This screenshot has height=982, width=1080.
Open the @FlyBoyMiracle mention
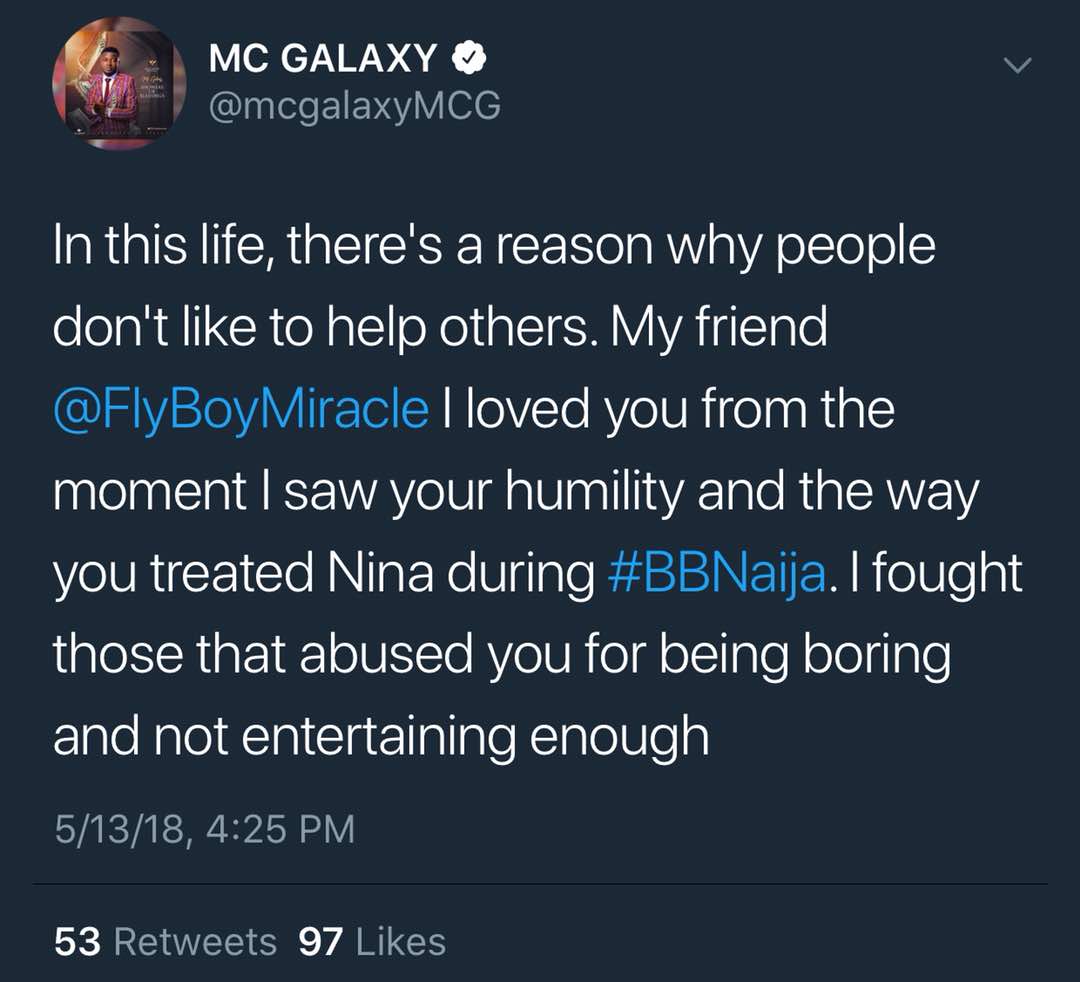tap(241, 409)
